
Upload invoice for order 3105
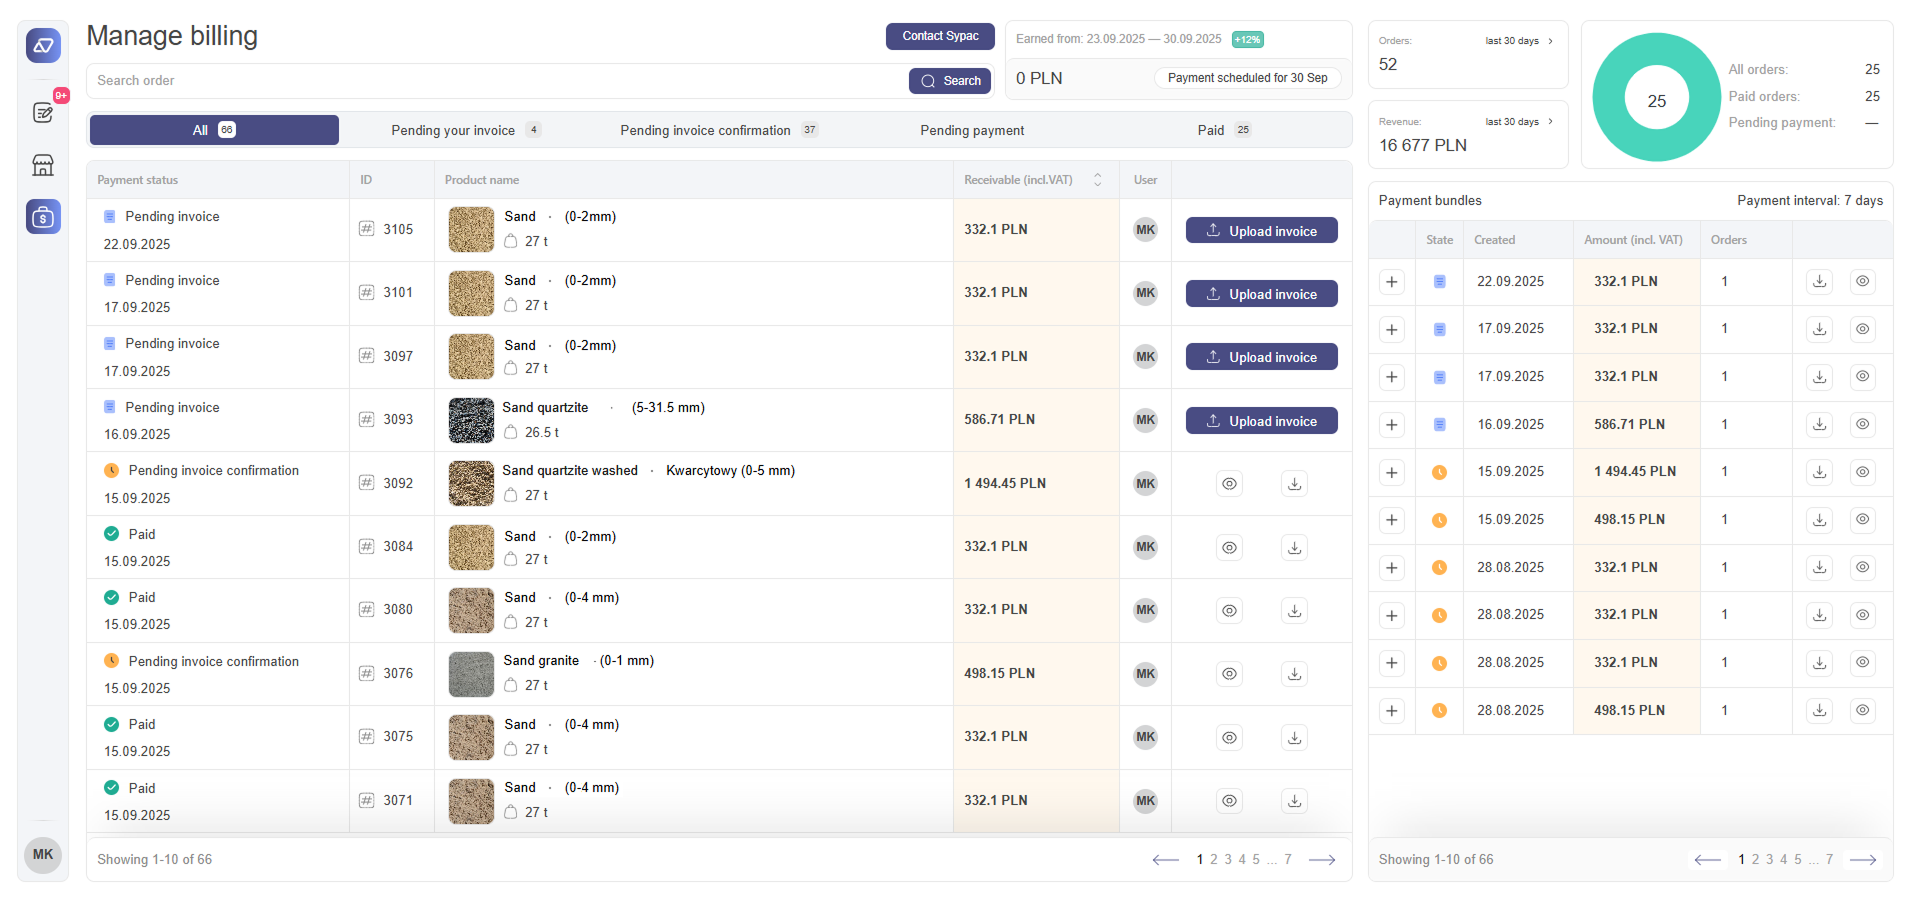click(1261, 231)
